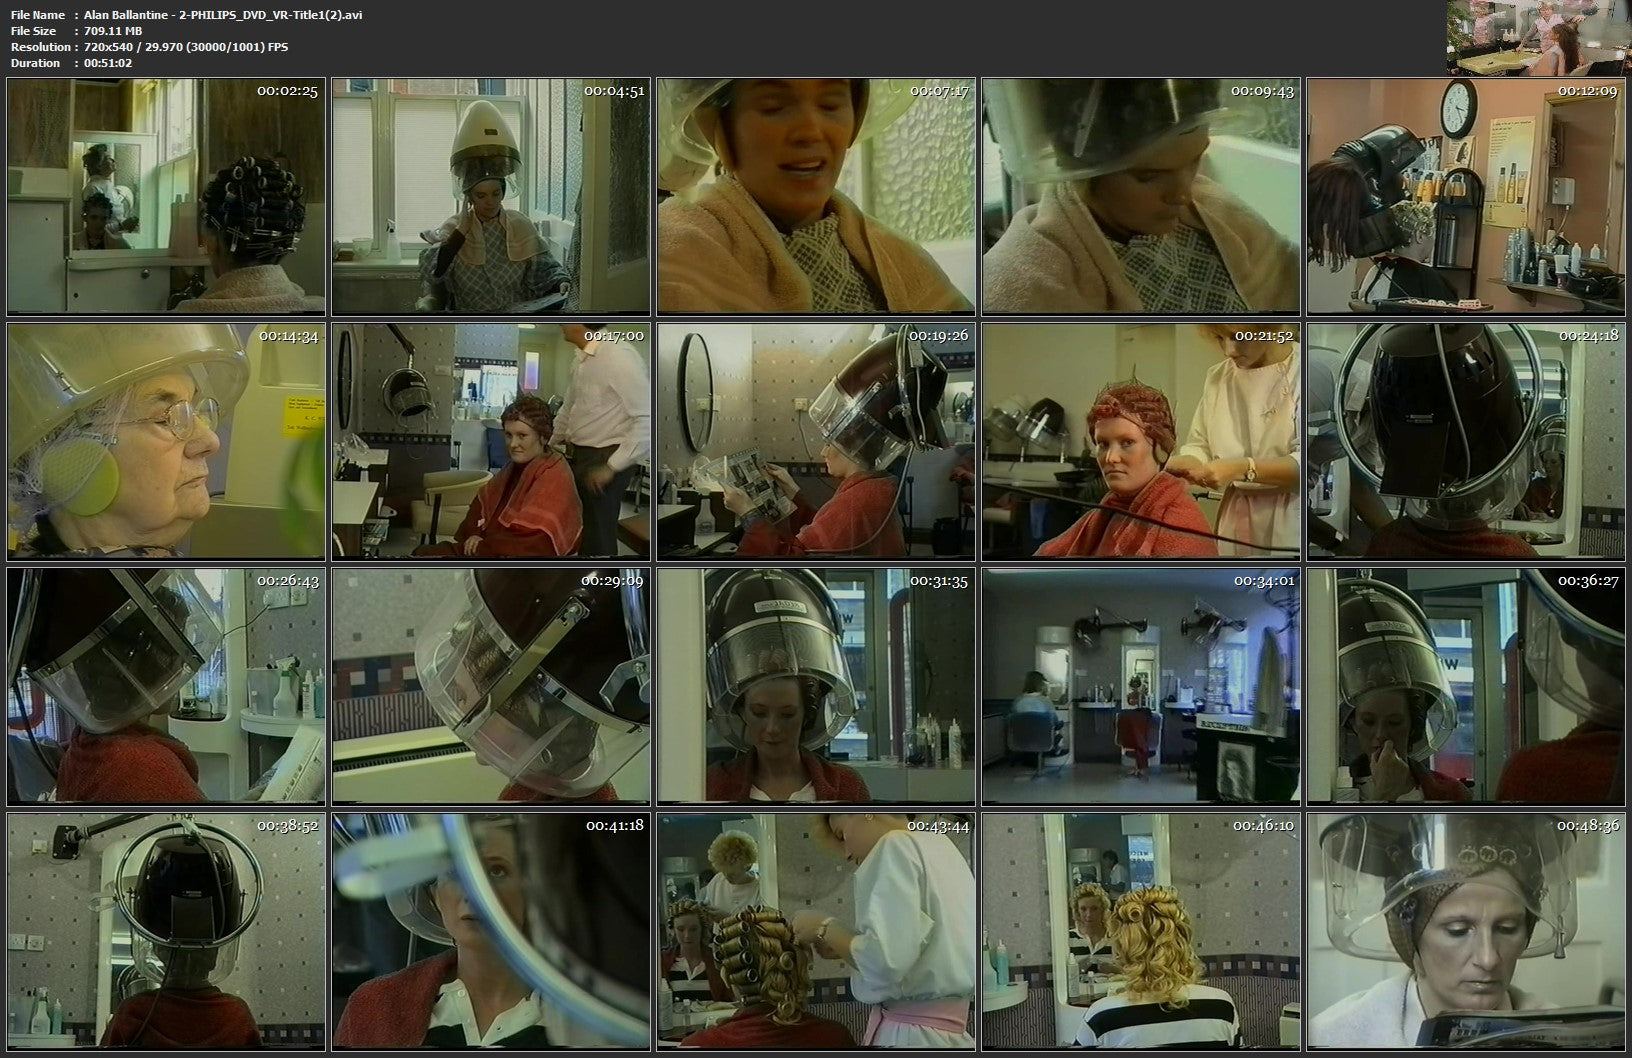Image resolution: width=1632 pixels, height=1058 pixels.
Task: Click the duration value 00:51:02
Action: pyautogui.click(x=108, y=63)
